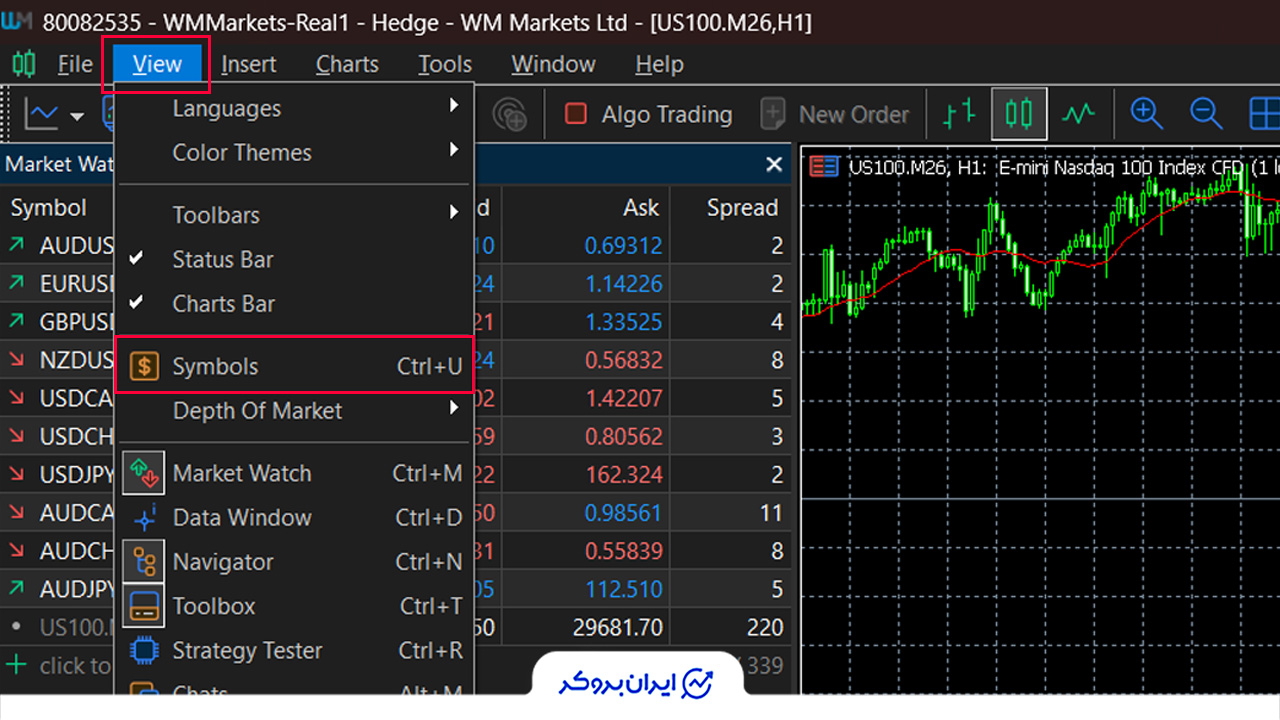Close the Market Watch panel
This screenshot has height=720, width=1280.
[x=774, y=164]
